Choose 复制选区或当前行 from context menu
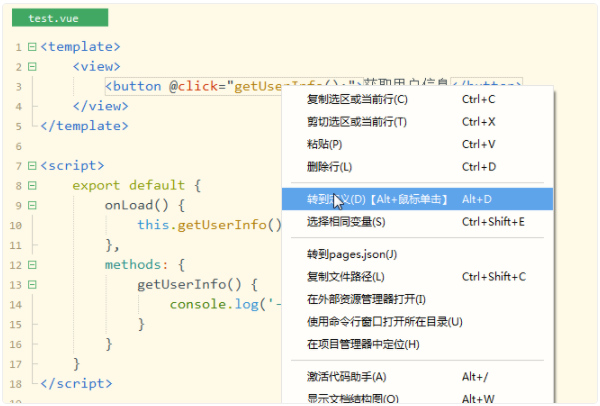This screenshot has width=600, height=406. [x=358, y=99]
